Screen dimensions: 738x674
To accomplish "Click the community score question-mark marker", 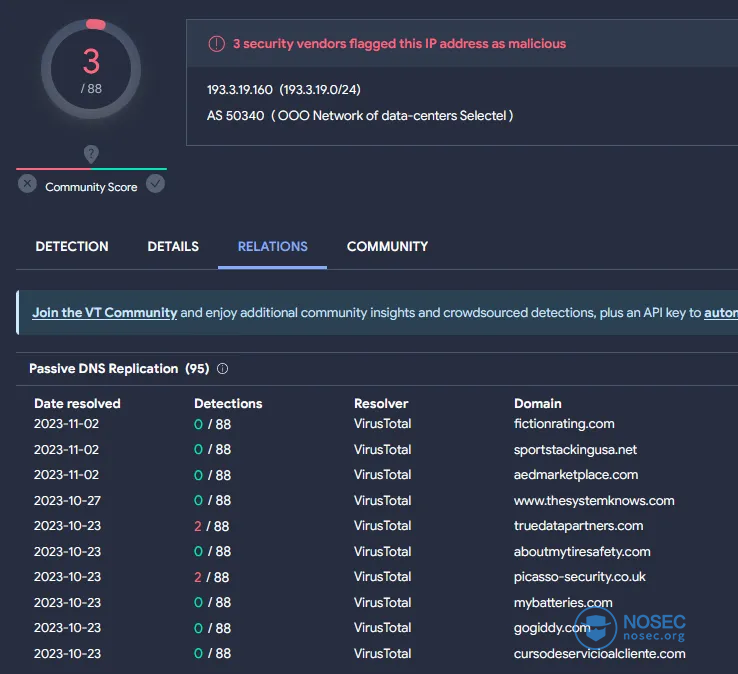I will tap(91, 153).
